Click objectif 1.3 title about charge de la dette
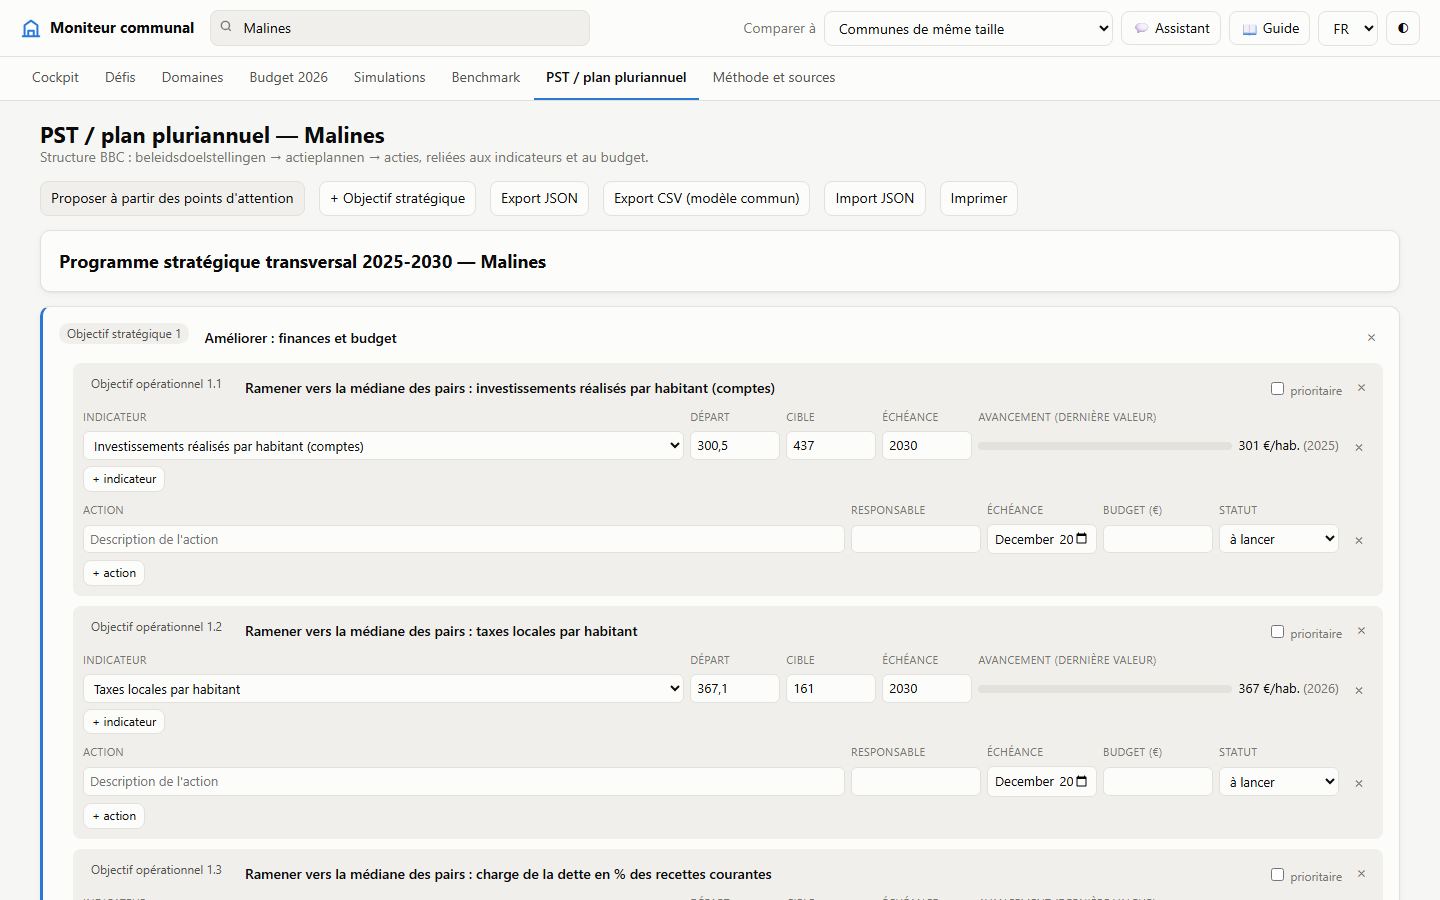The width and height of the screenshot is (1440, 900). 508,874
